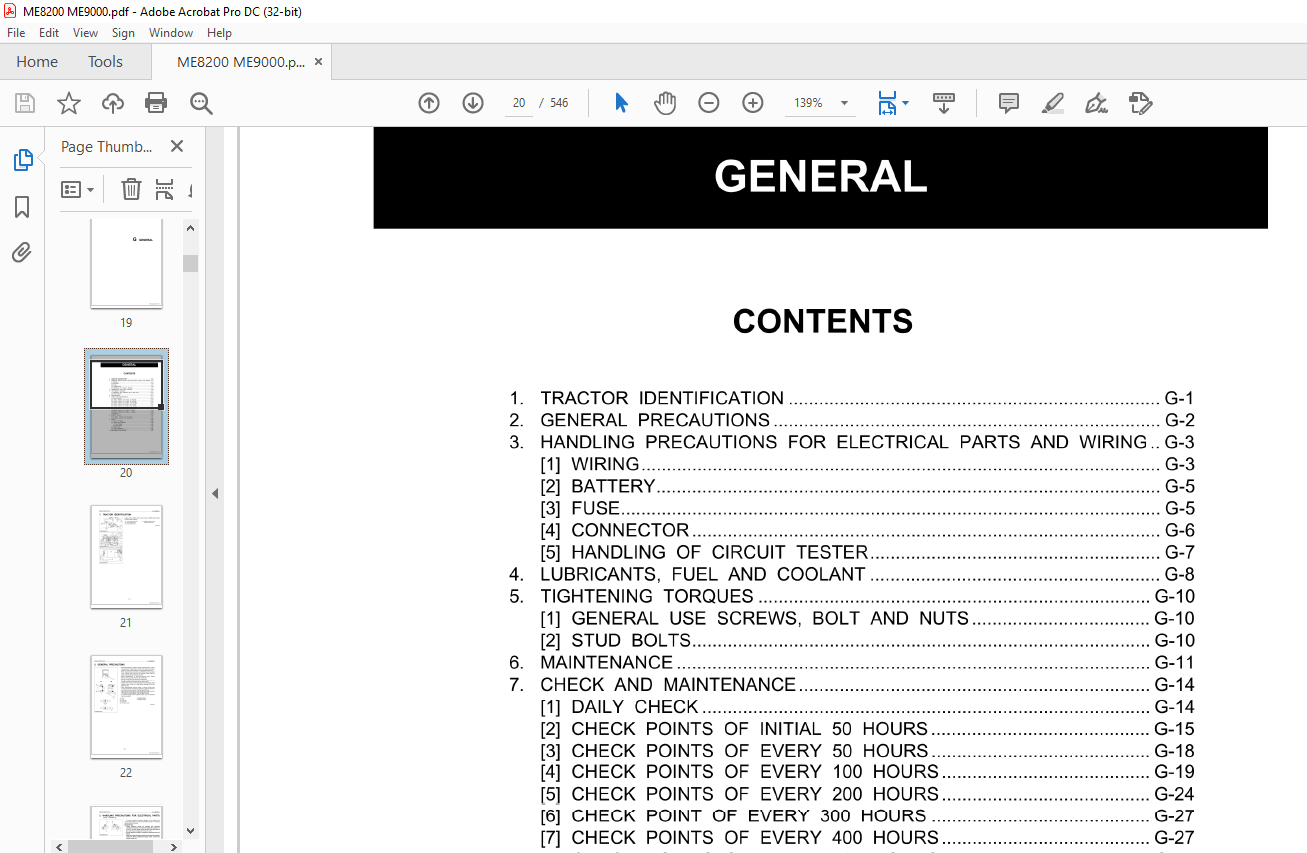Add a comment with speech bubble icon
Screen dimensions: 1307x853
pos(1009,103)
